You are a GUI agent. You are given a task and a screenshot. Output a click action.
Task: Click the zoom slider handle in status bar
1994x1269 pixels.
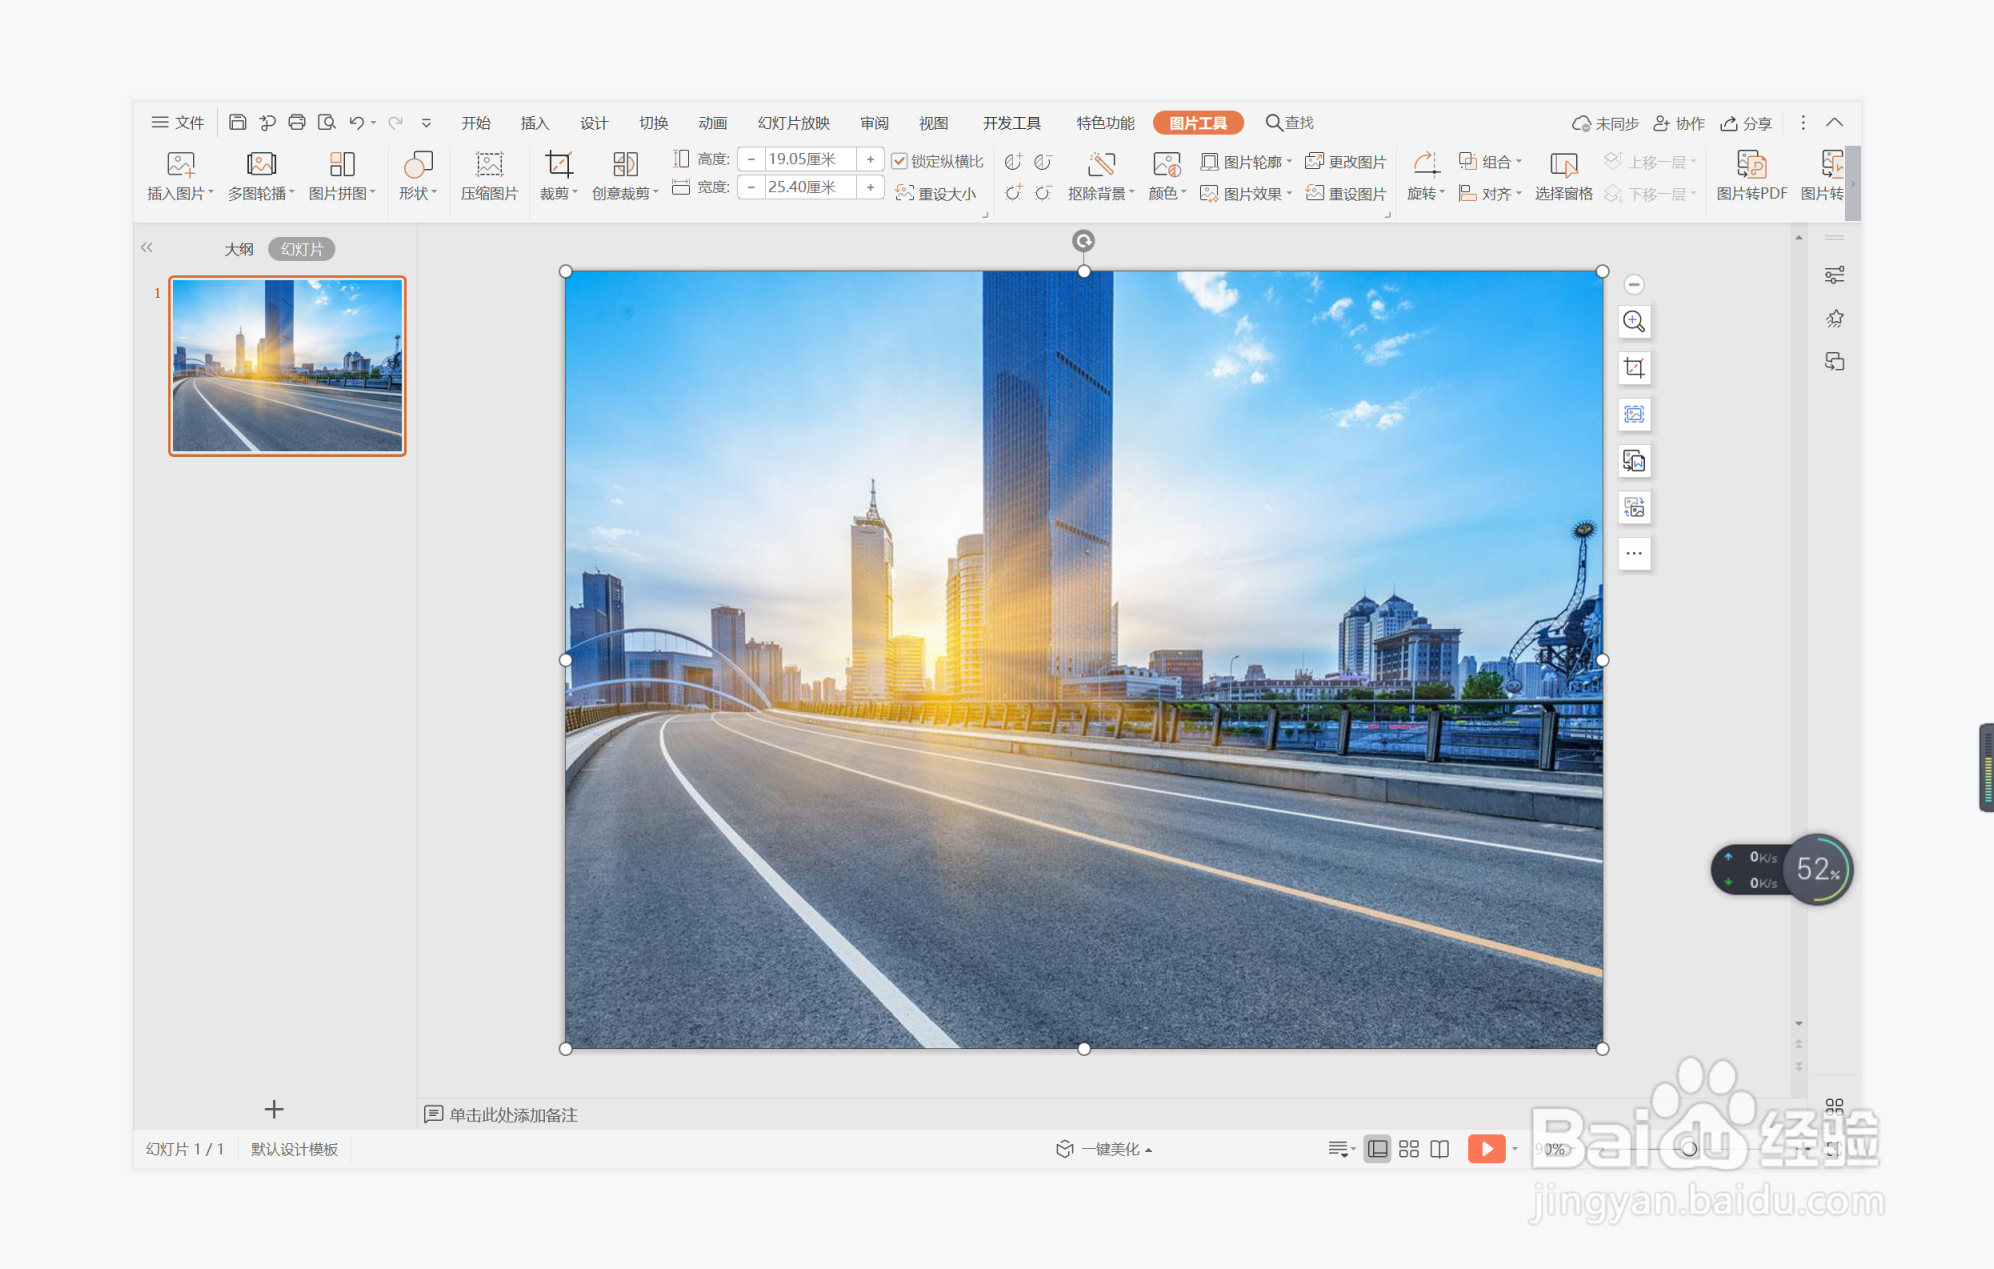point(1688,1149)
